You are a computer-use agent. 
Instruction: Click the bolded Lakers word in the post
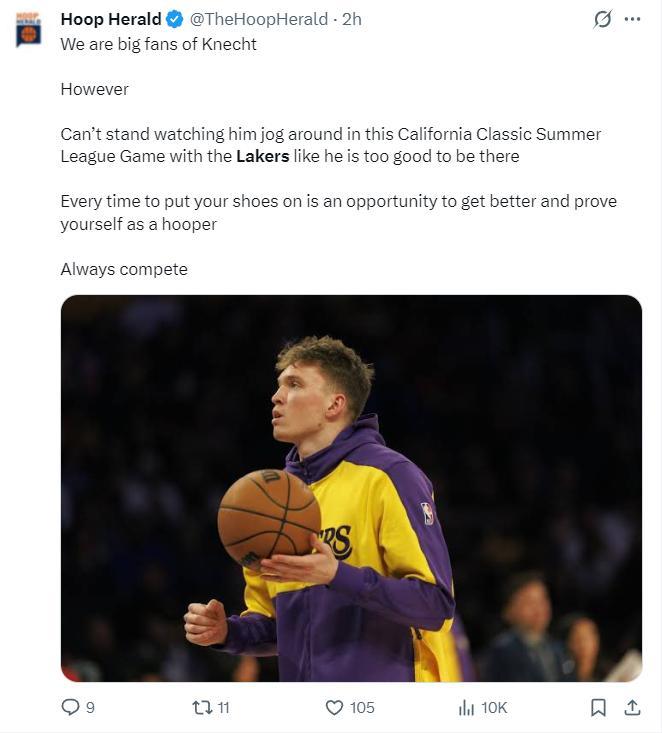pos(262,156)
